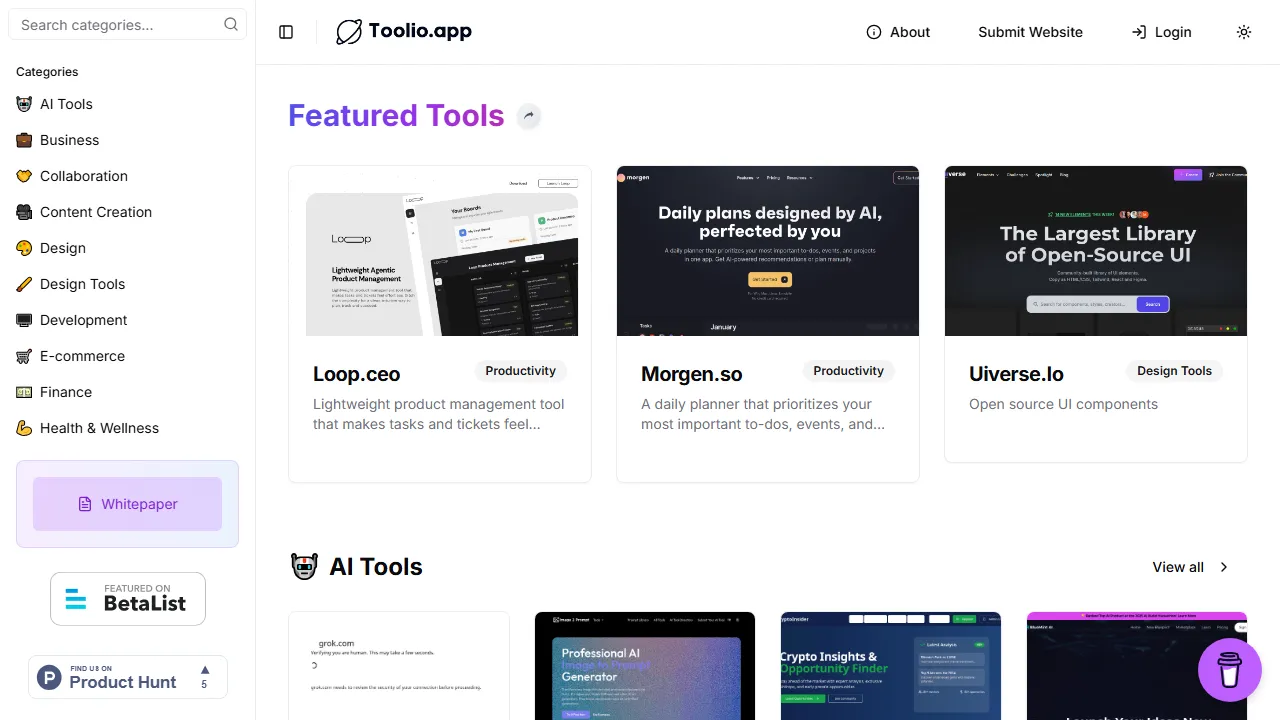Click the search magnifier icon
1280x720 pixels.
(231, 24)
